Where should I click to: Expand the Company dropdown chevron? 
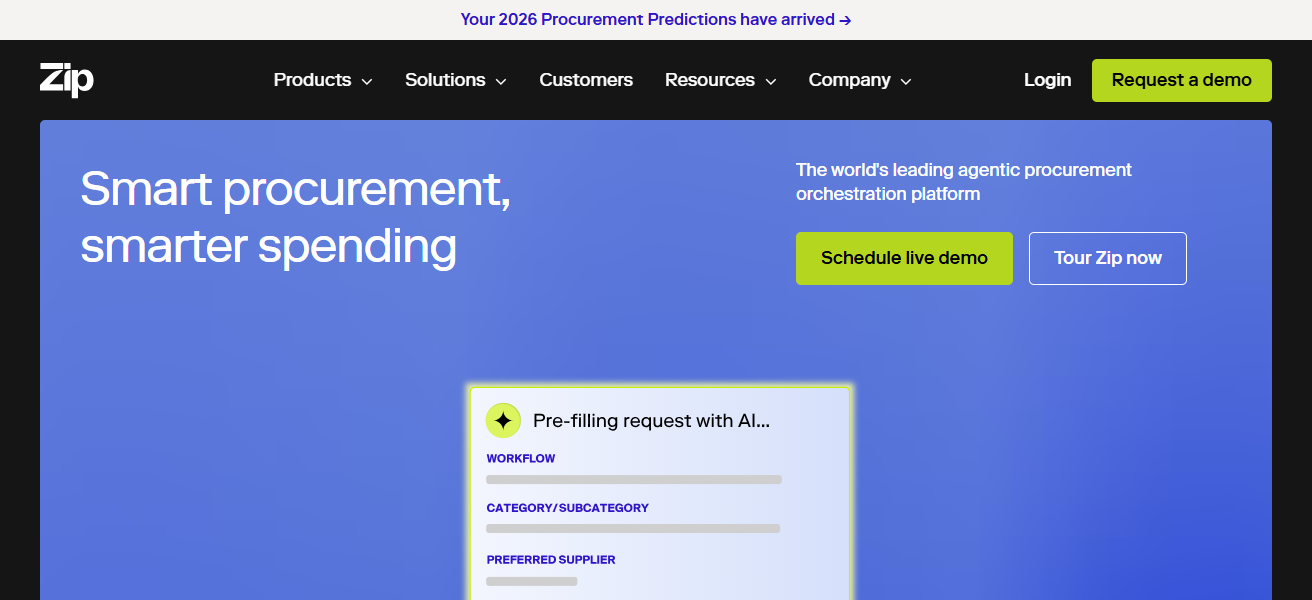click(x=906, y=82)
